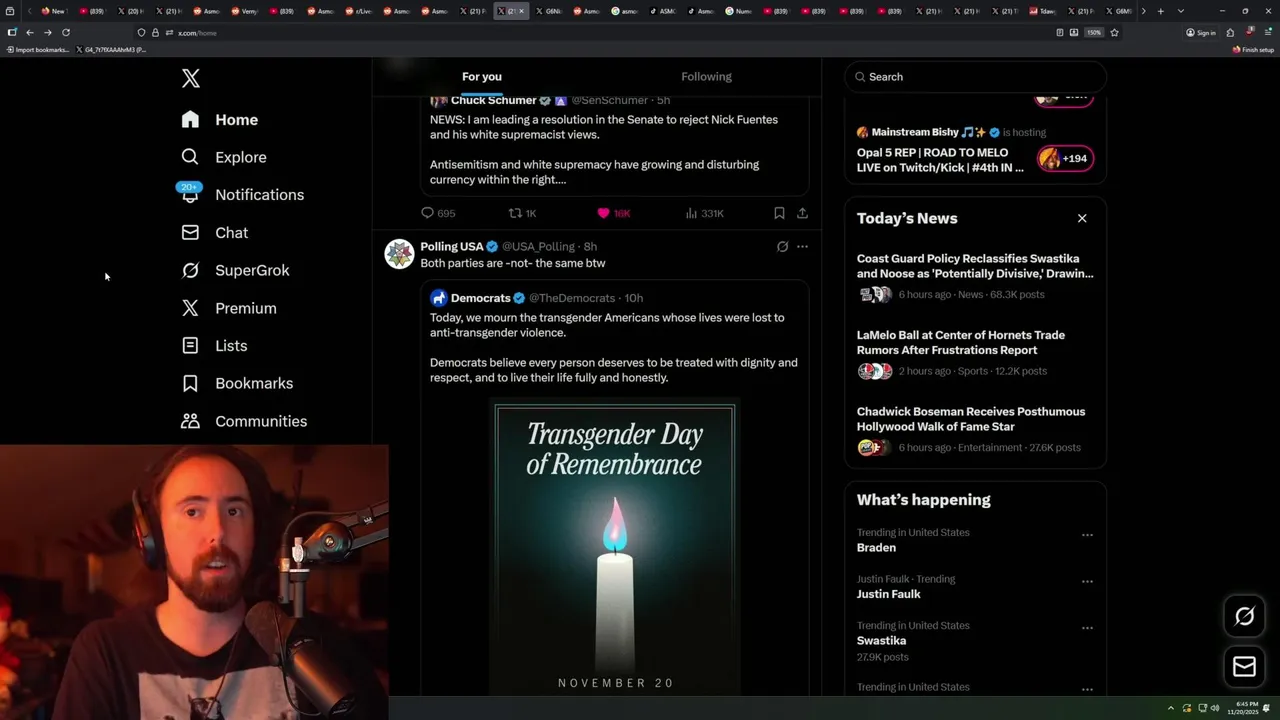Image resolution: width=1280 pixels, height=720 pixels.
Task: Open SuperGrok from the sidebar
Action: [235, 270]
